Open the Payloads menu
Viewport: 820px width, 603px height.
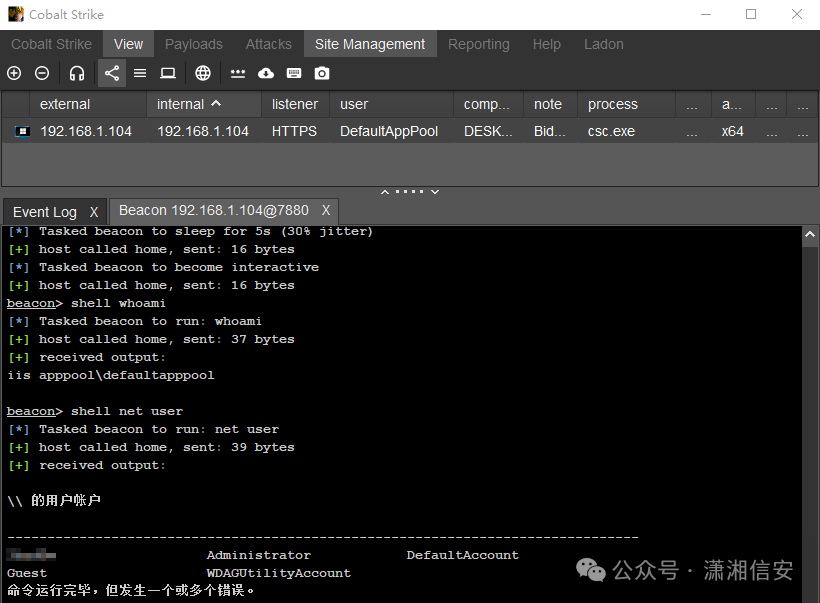(194, 44)
